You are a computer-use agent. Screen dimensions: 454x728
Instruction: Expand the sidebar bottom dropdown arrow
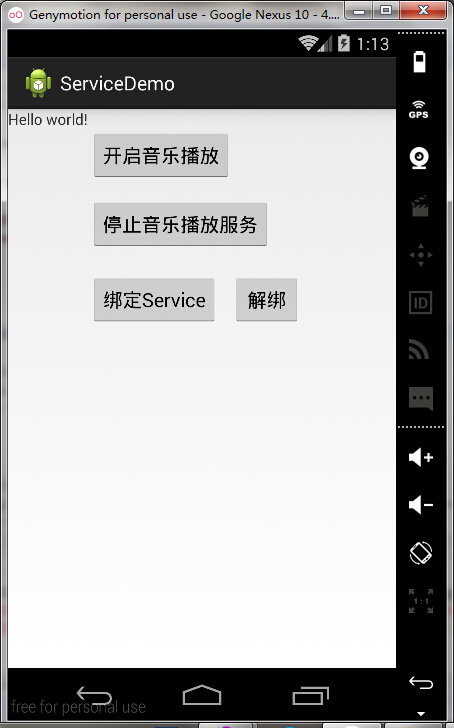(421, 714)
